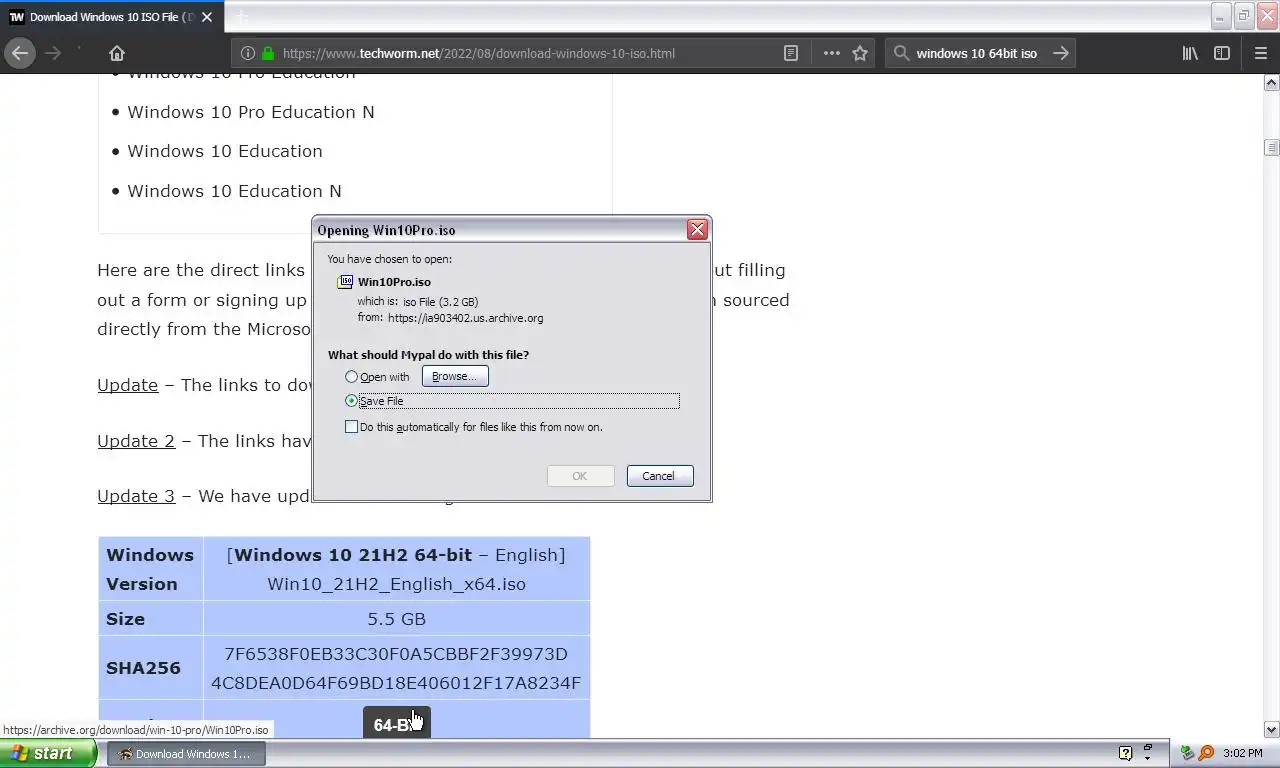Click 'Win10Pro.iso' filename in the dialog
This screenshot has height=768, width=1280.
[394, 282]
